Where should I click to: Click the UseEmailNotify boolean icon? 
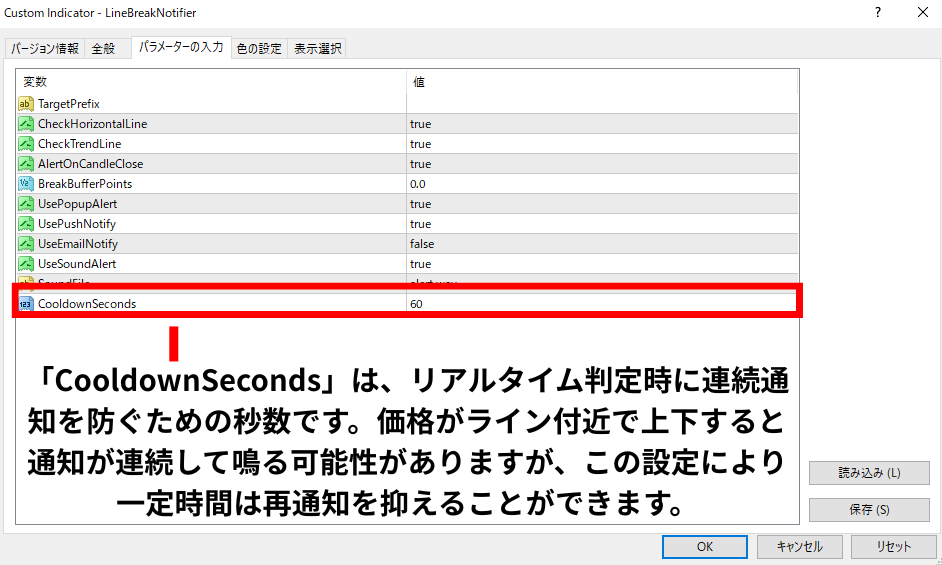(26, 244)
